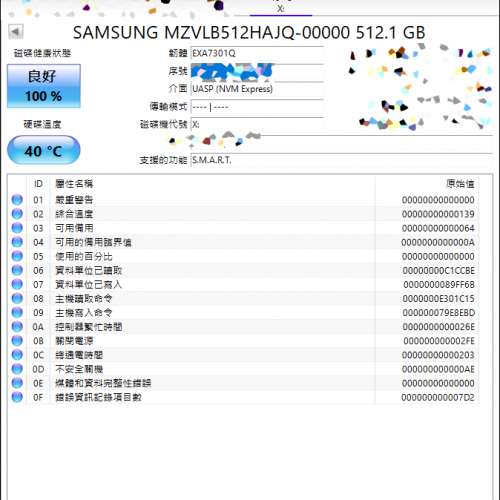Click the 硬碟溫度 label

[42, 125]
